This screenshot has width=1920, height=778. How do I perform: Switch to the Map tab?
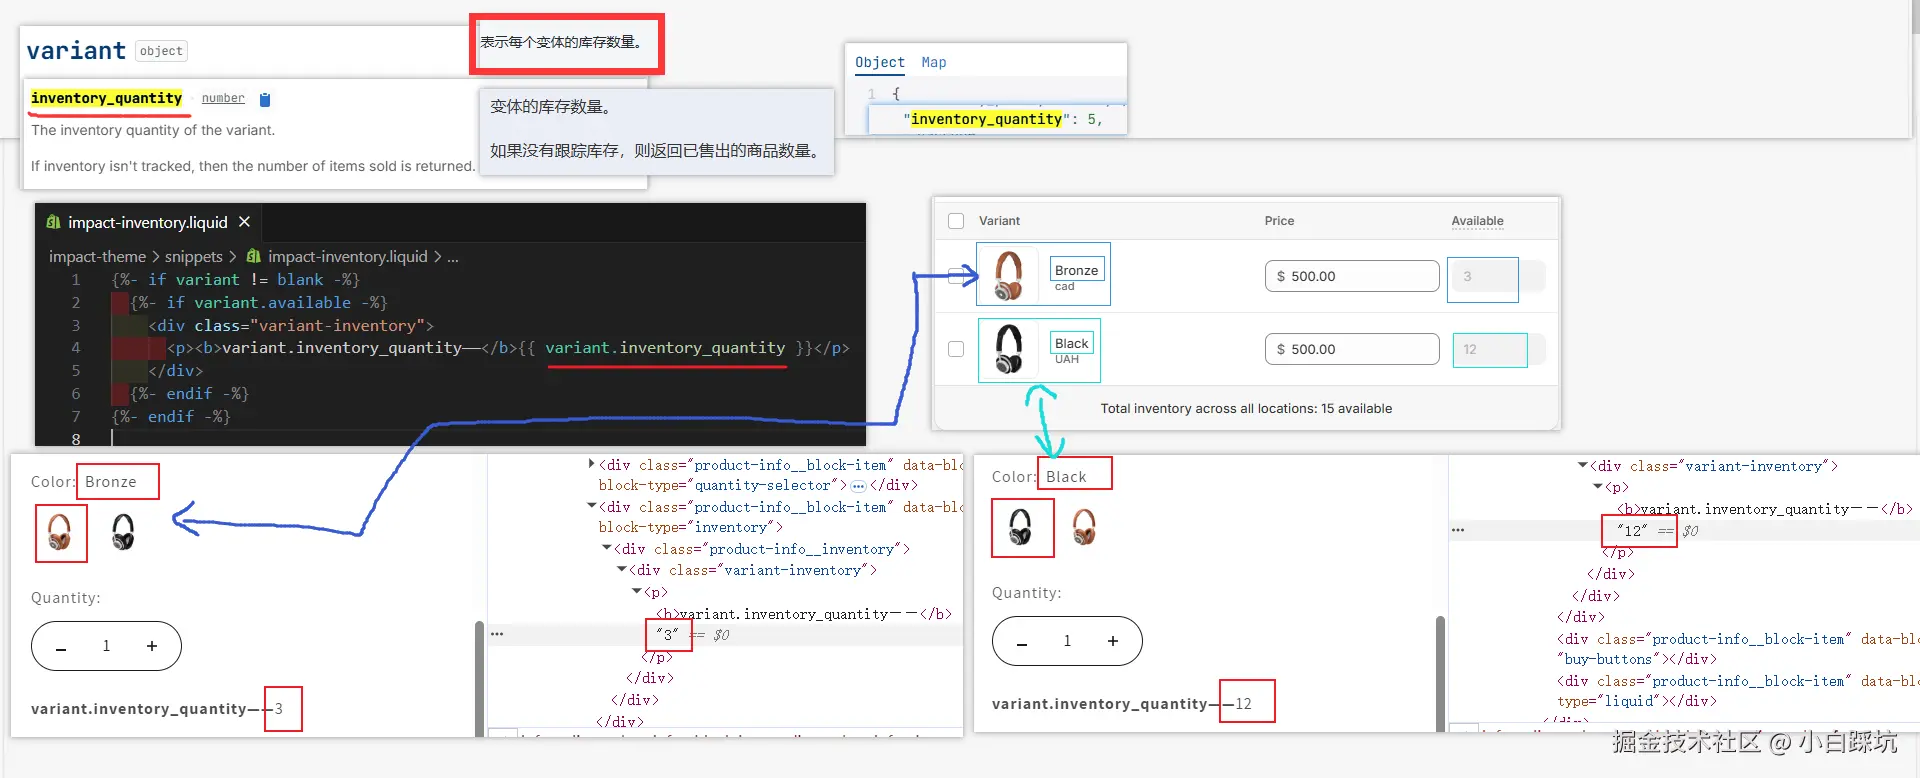pos(934,62)
